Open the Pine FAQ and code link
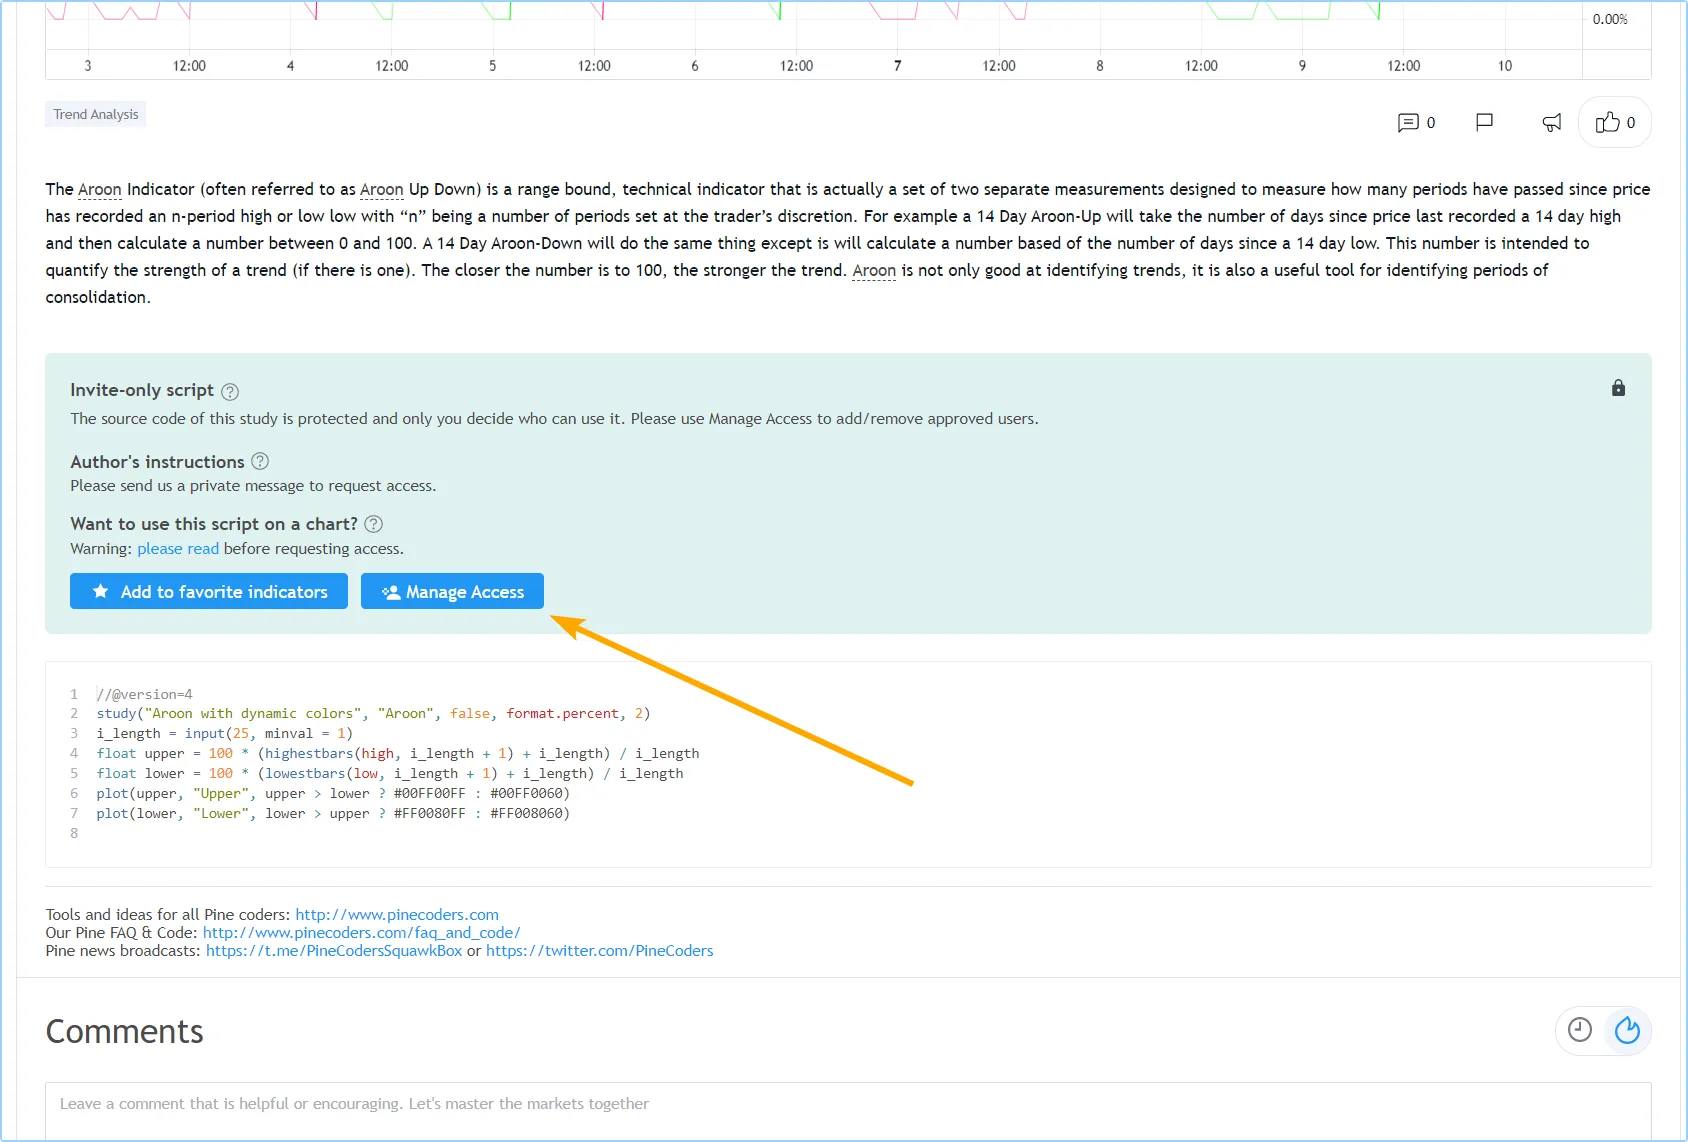This screenshot has height=1142, width=1688. 361,932
